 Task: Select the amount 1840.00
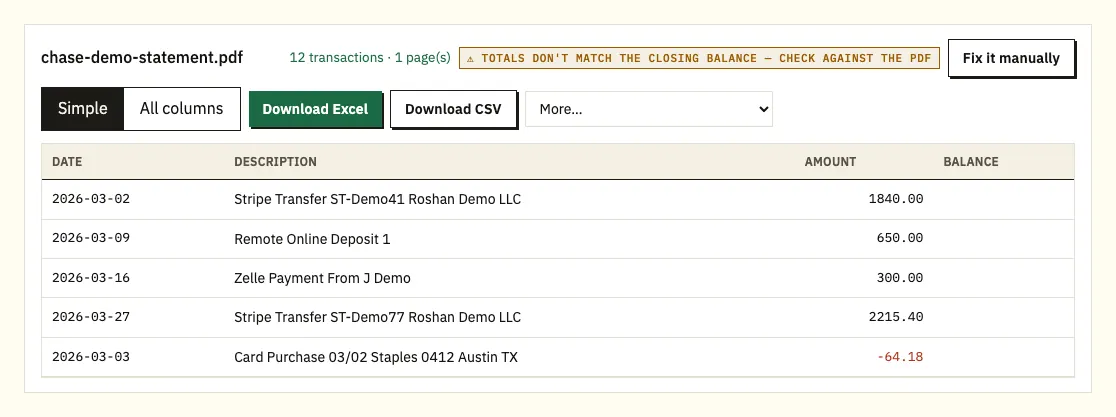click(x=896, y=199)
